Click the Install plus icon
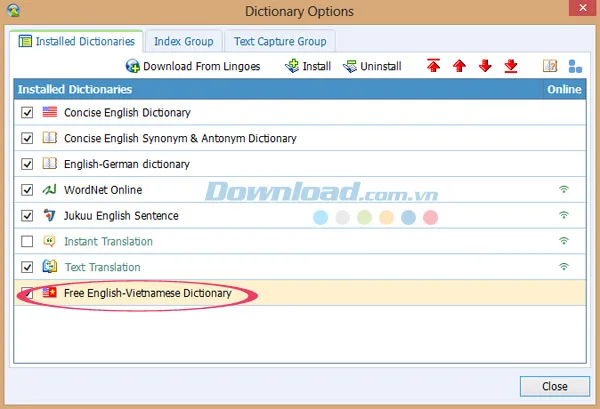 point(292,66)
